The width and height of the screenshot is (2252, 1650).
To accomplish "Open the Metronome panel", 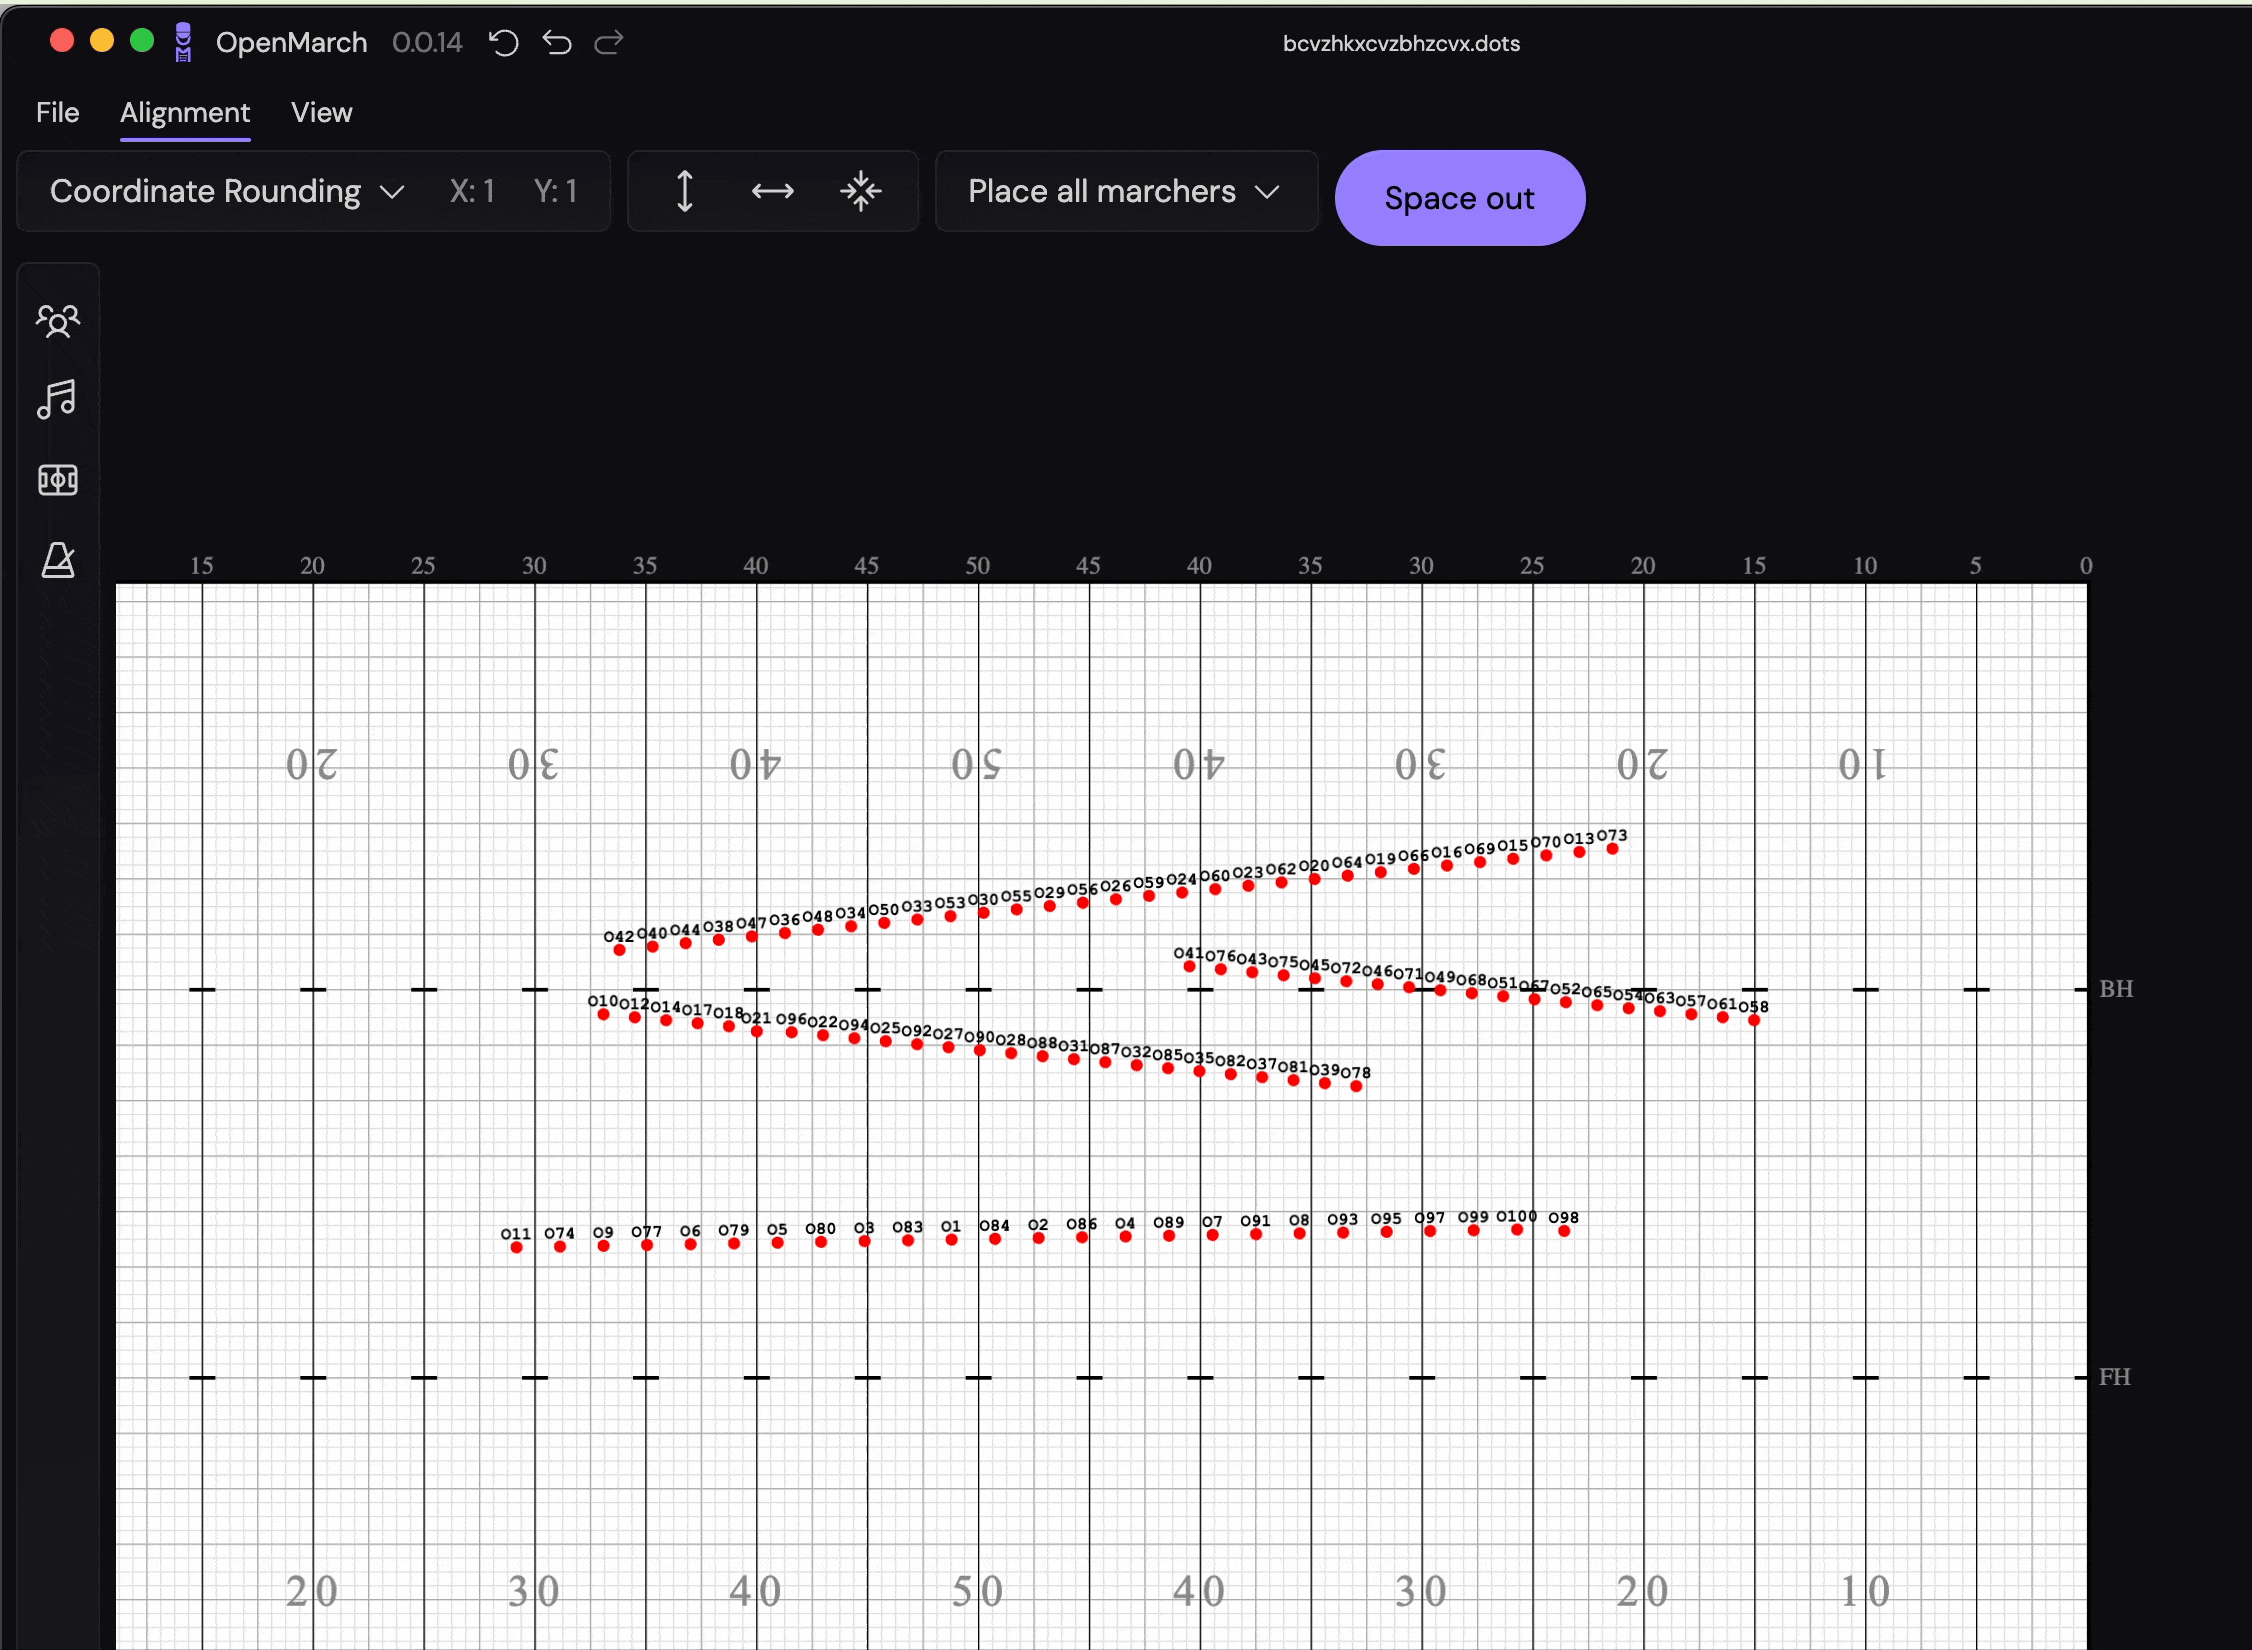I will (x=58, y=560).
